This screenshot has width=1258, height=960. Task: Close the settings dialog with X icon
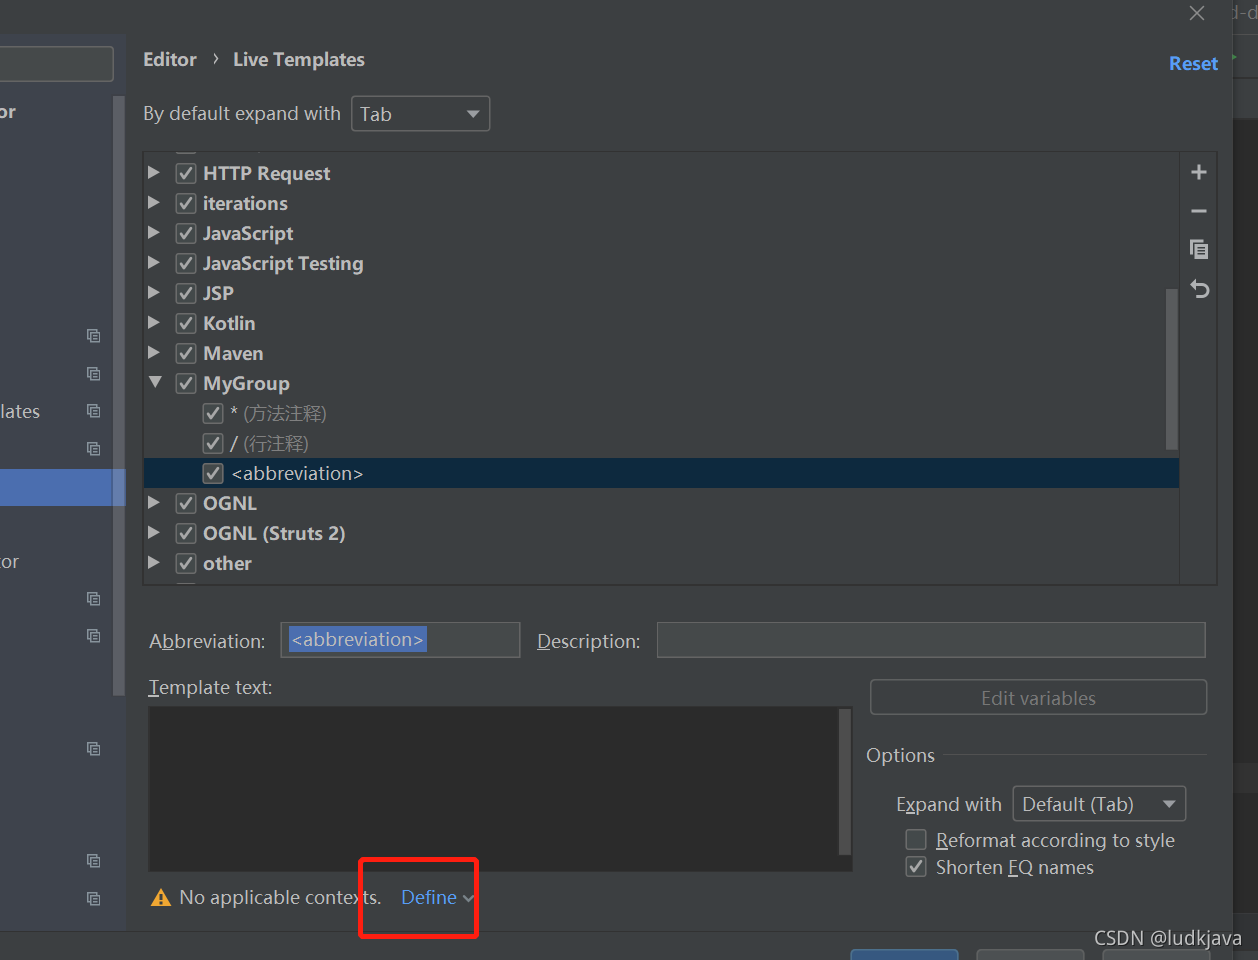click(x=1197, y=13)
